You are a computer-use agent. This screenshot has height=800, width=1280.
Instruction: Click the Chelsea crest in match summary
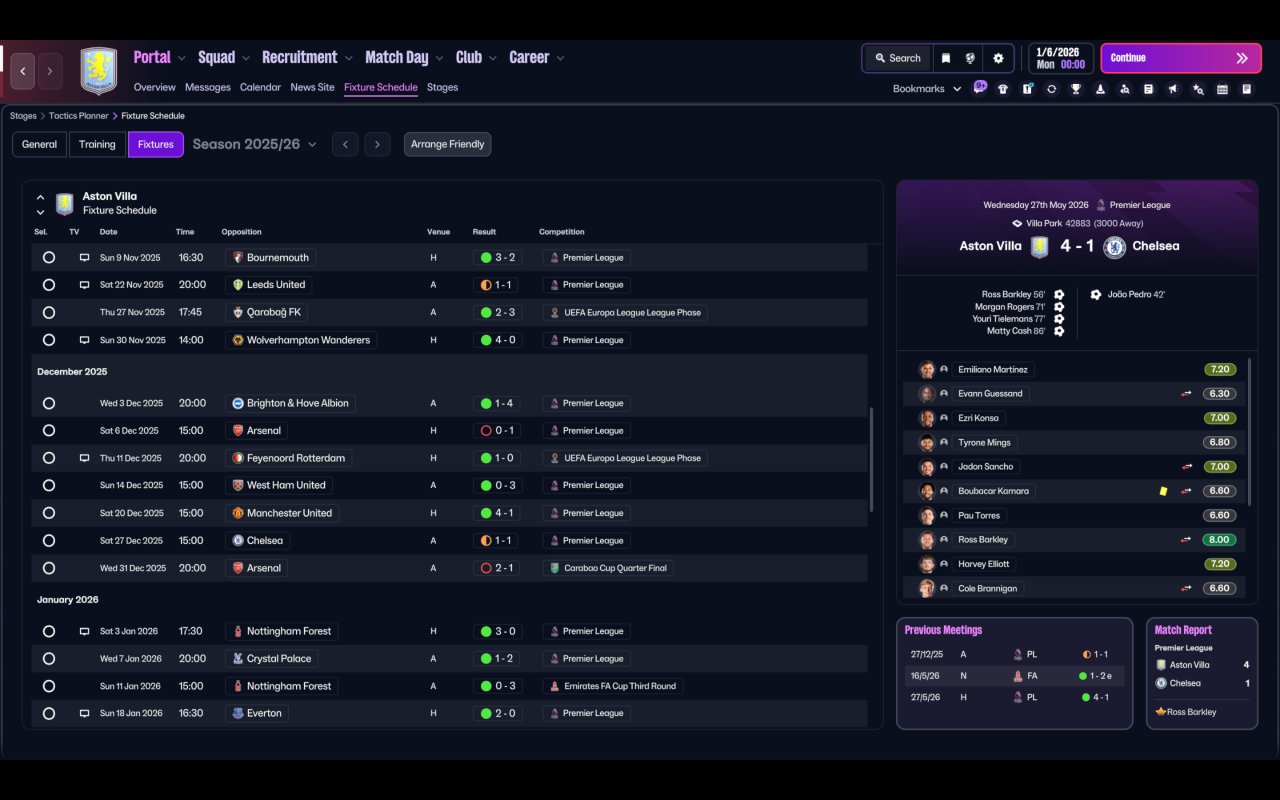(1114, 247)
